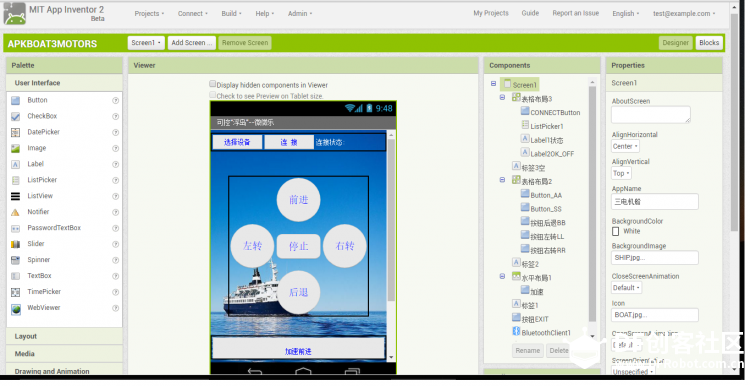Click the Components panel scrollbar
The image size is (750, 386).
point(592,203)
